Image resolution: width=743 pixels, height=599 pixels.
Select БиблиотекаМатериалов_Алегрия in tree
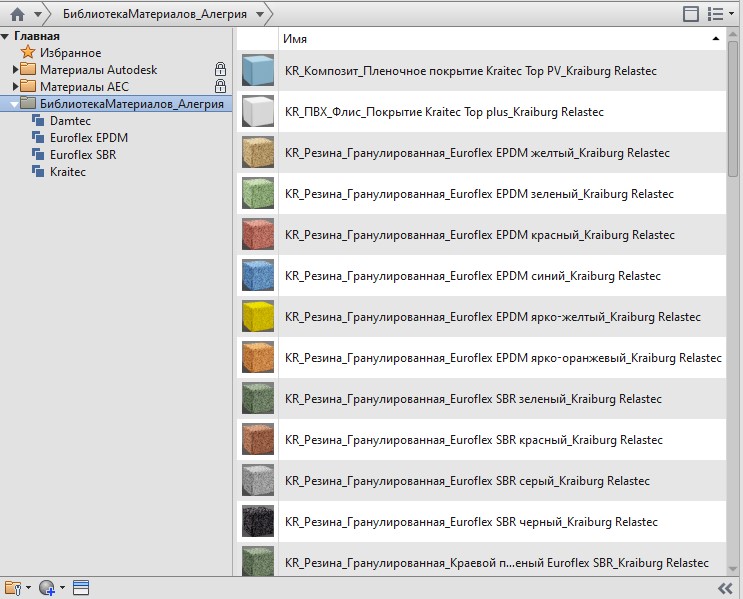(x=132, y=104)
